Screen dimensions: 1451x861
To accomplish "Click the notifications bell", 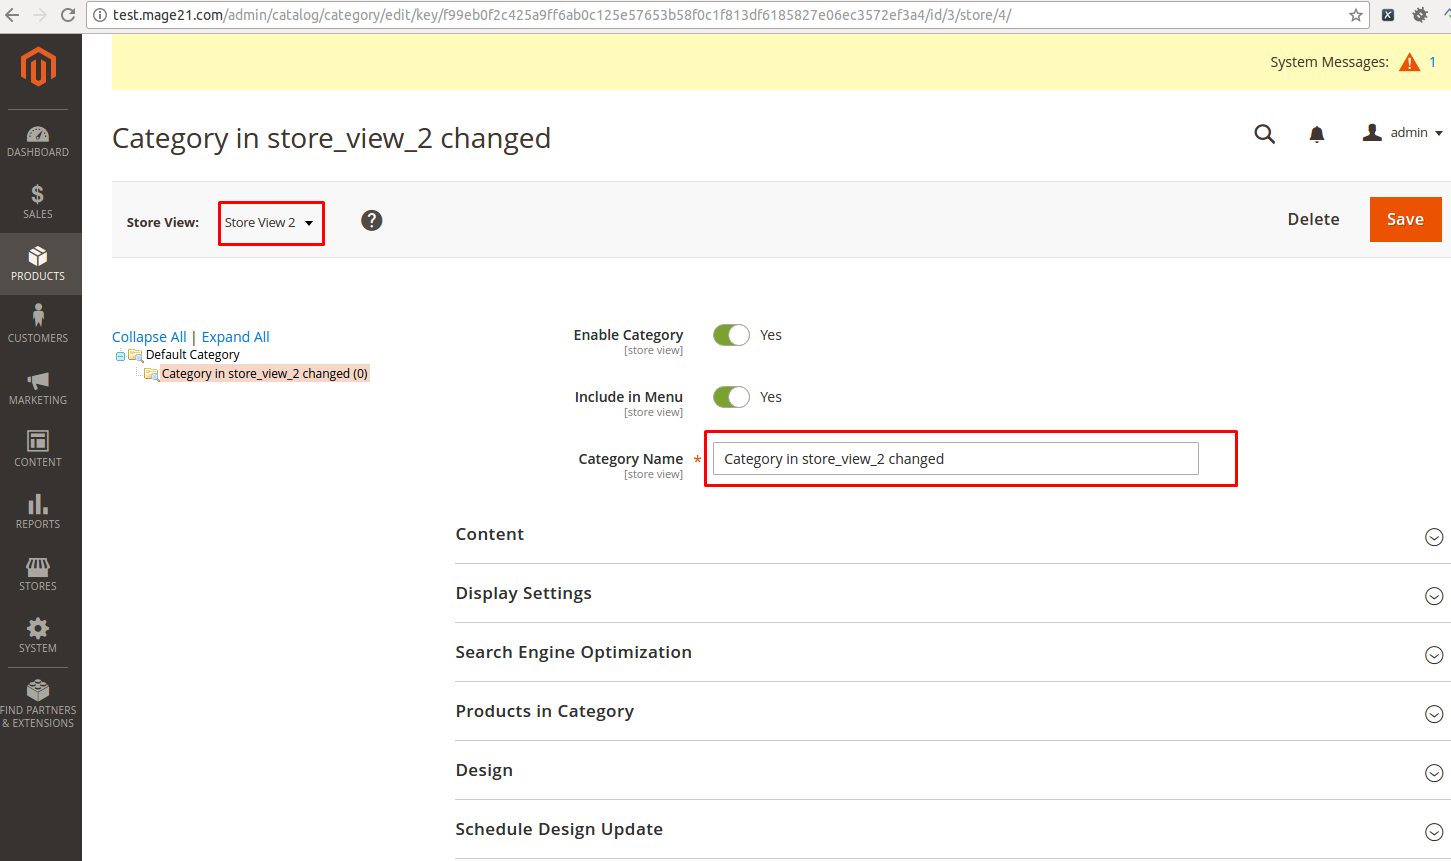I will click(1317, 133).
